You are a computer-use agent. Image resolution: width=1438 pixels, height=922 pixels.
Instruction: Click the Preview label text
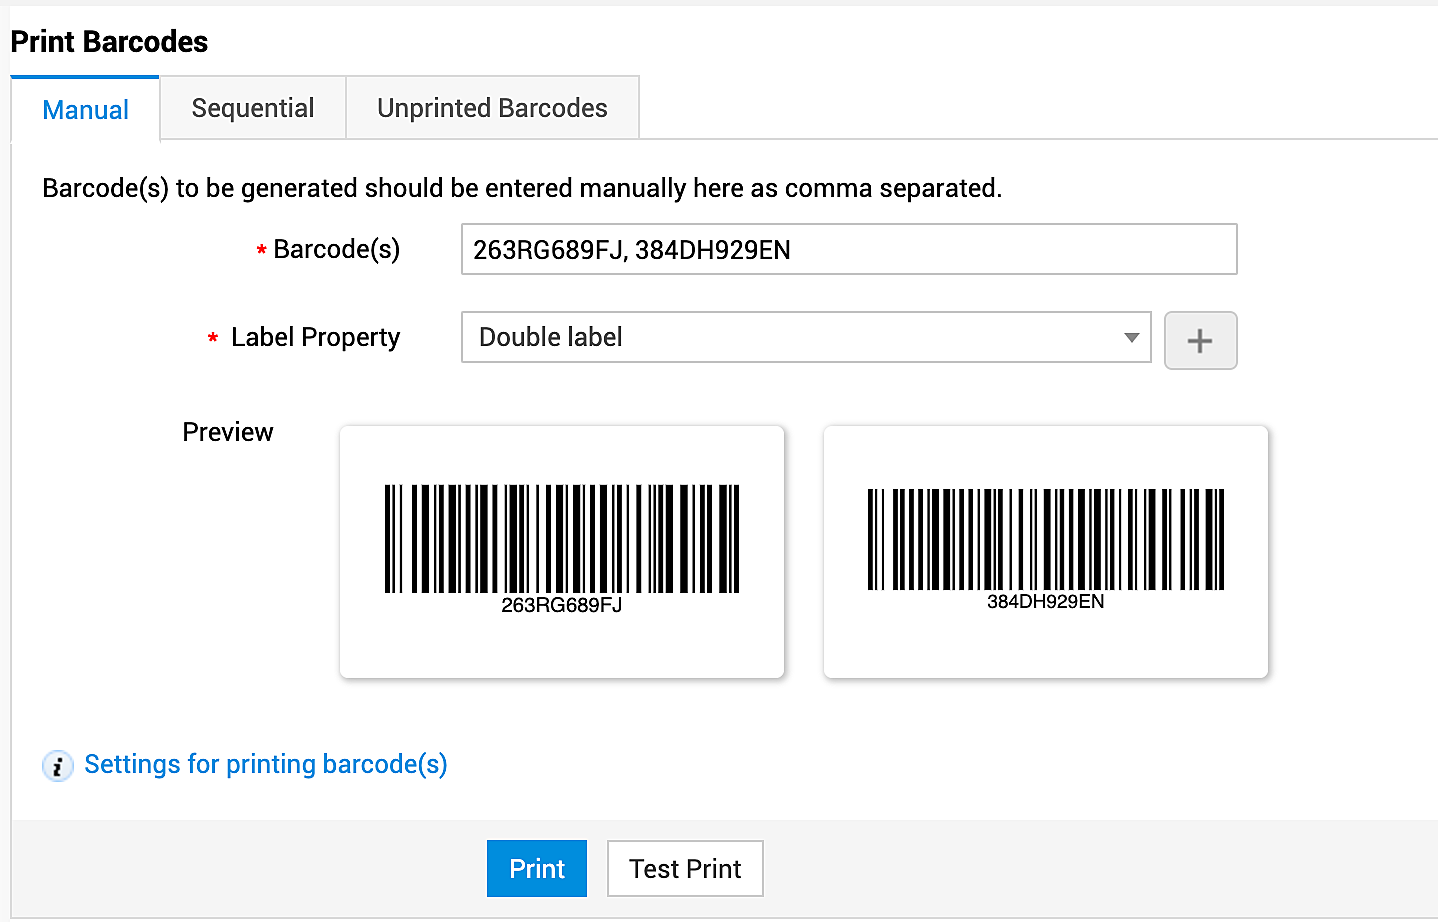pyautogui.click(x=228, y=432)
